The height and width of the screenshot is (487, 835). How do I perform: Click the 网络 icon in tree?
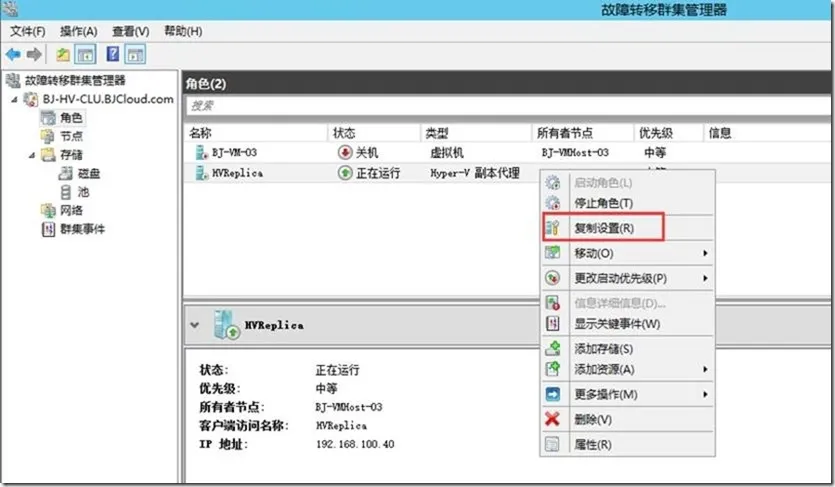pyautogui.click(x=48, y=210)
